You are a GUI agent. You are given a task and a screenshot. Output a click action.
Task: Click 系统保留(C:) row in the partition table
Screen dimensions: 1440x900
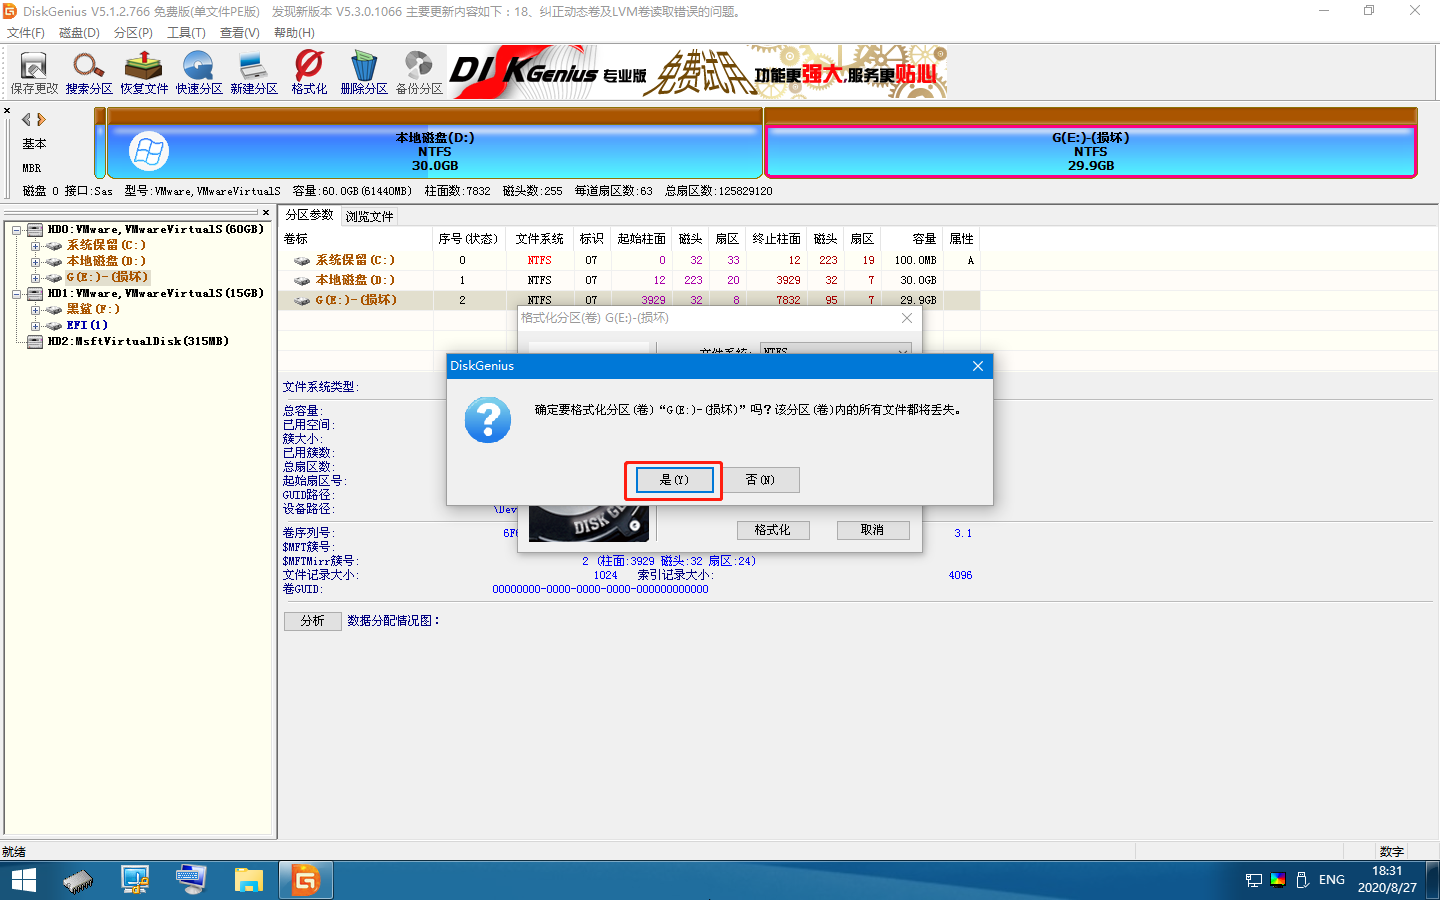[x=630, y=260]
